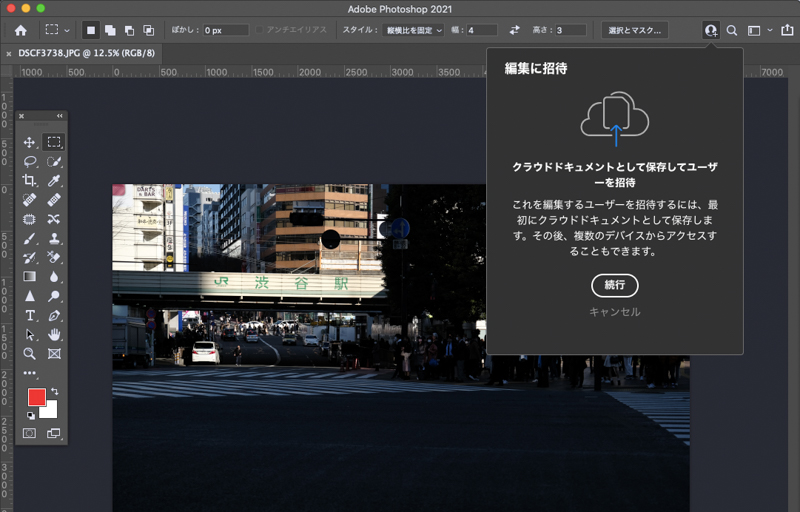
Task: Select the Hand tool
Action: 54,335
